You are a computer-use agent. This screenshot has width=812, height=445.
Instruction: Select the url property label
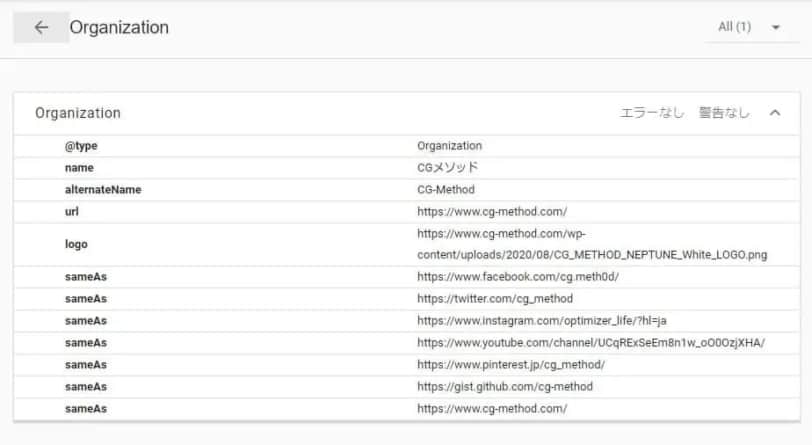tap(72, 211)
